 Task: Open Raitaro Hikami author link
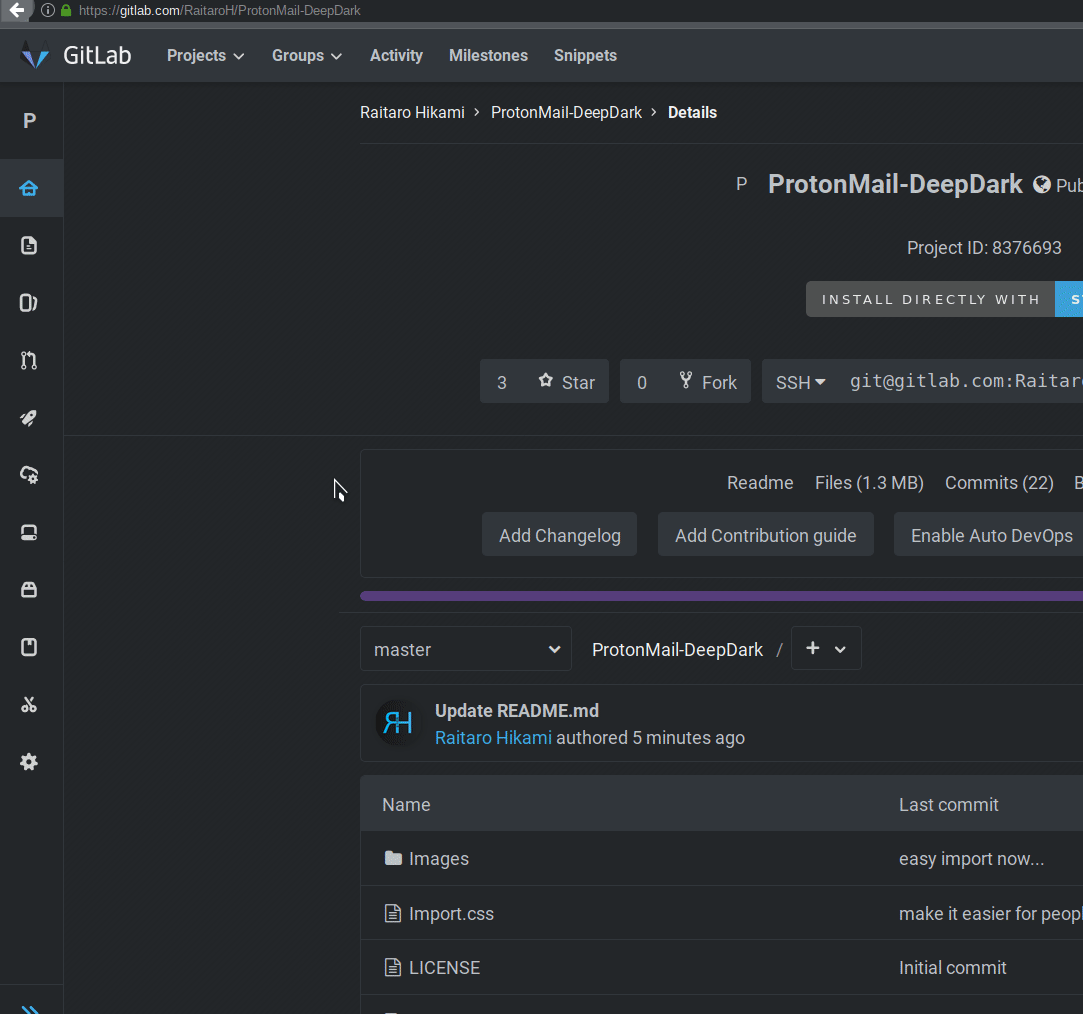493,738
